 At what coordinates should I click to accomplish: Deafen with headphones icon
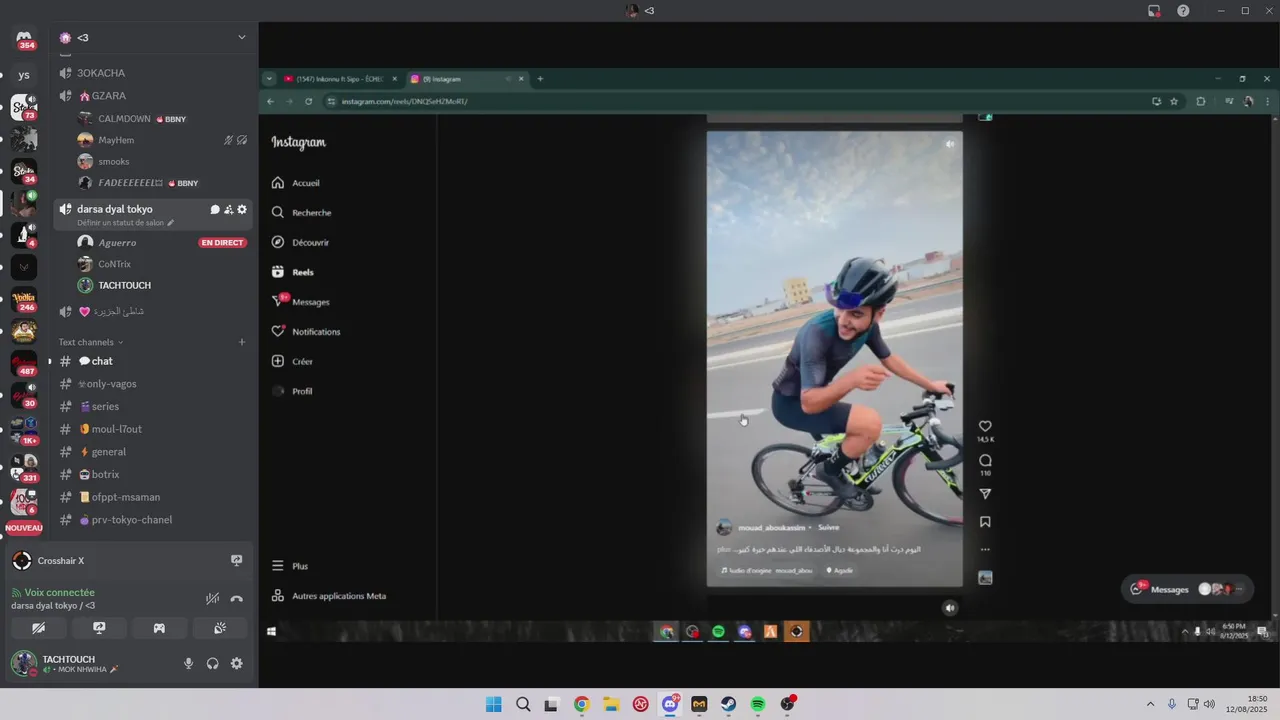click(x=213, y=663)
